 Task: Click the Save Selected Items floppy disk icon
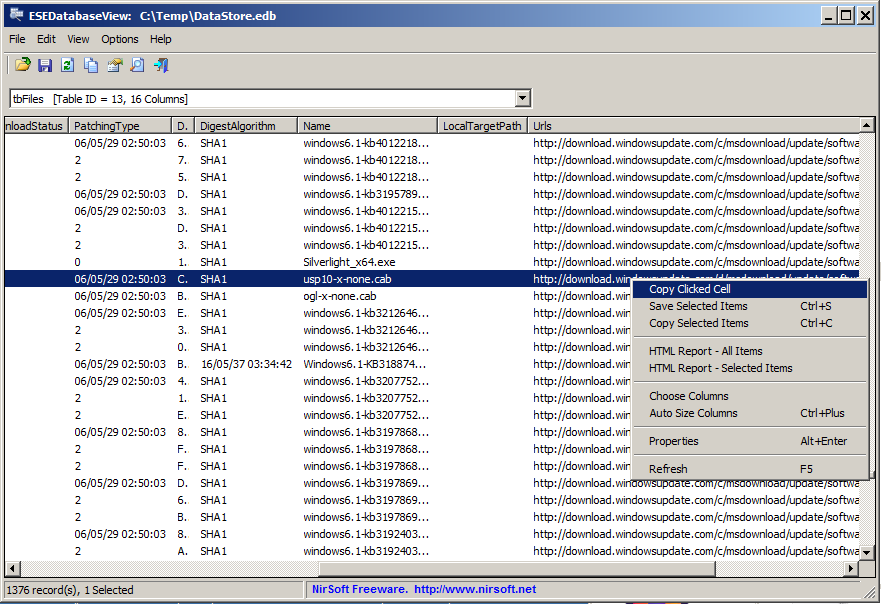tap(45, 65)
